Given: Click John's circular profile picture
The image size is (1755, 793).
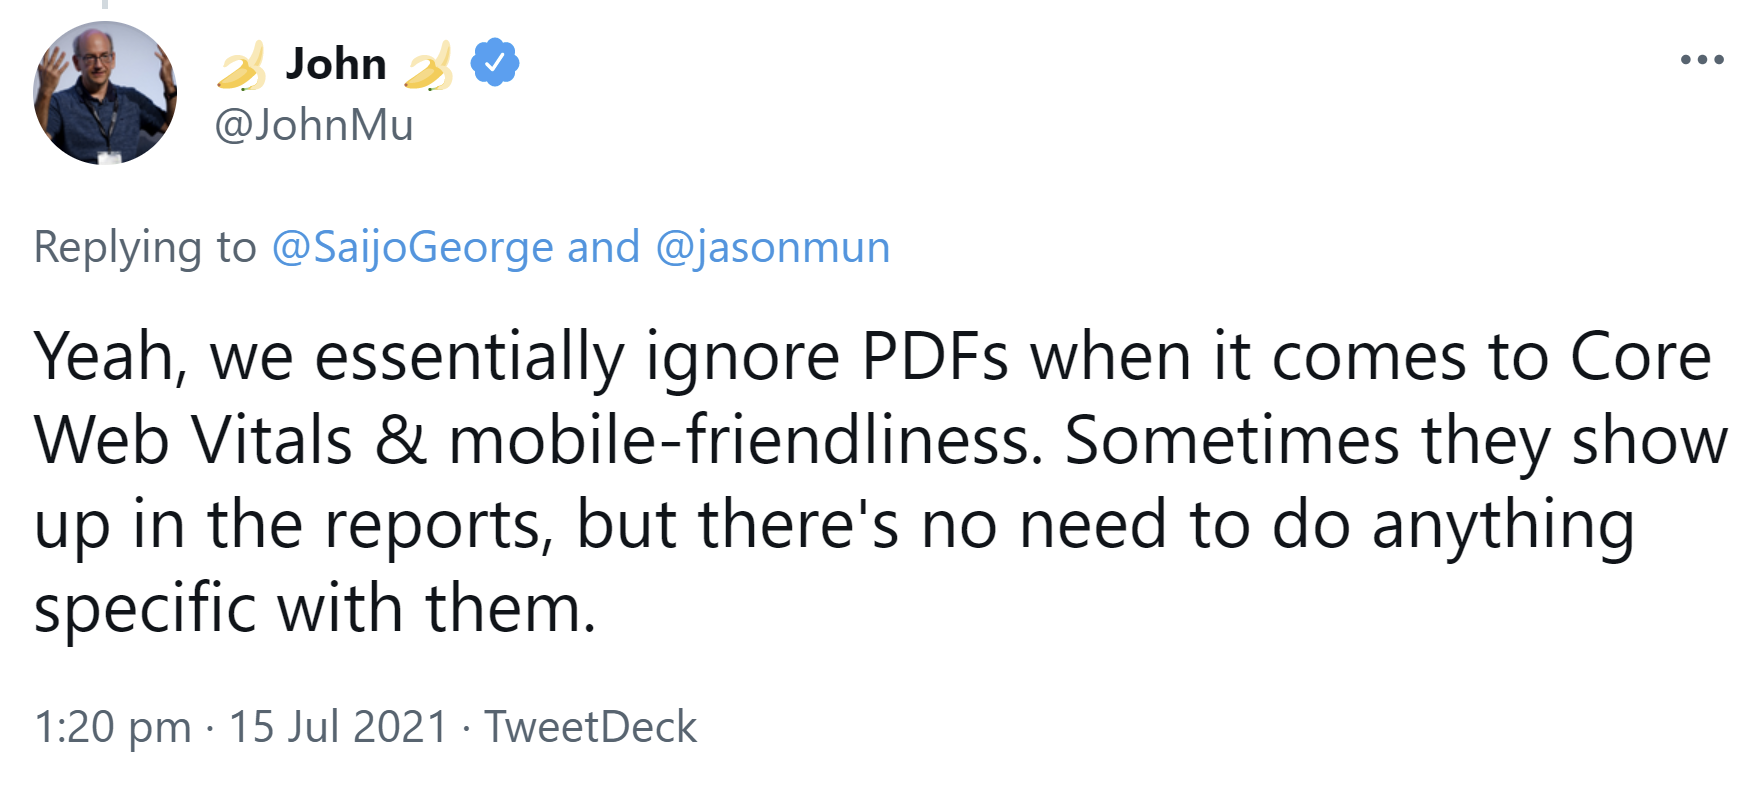Looking at the screenshot, I should click(x=105, y=90).
